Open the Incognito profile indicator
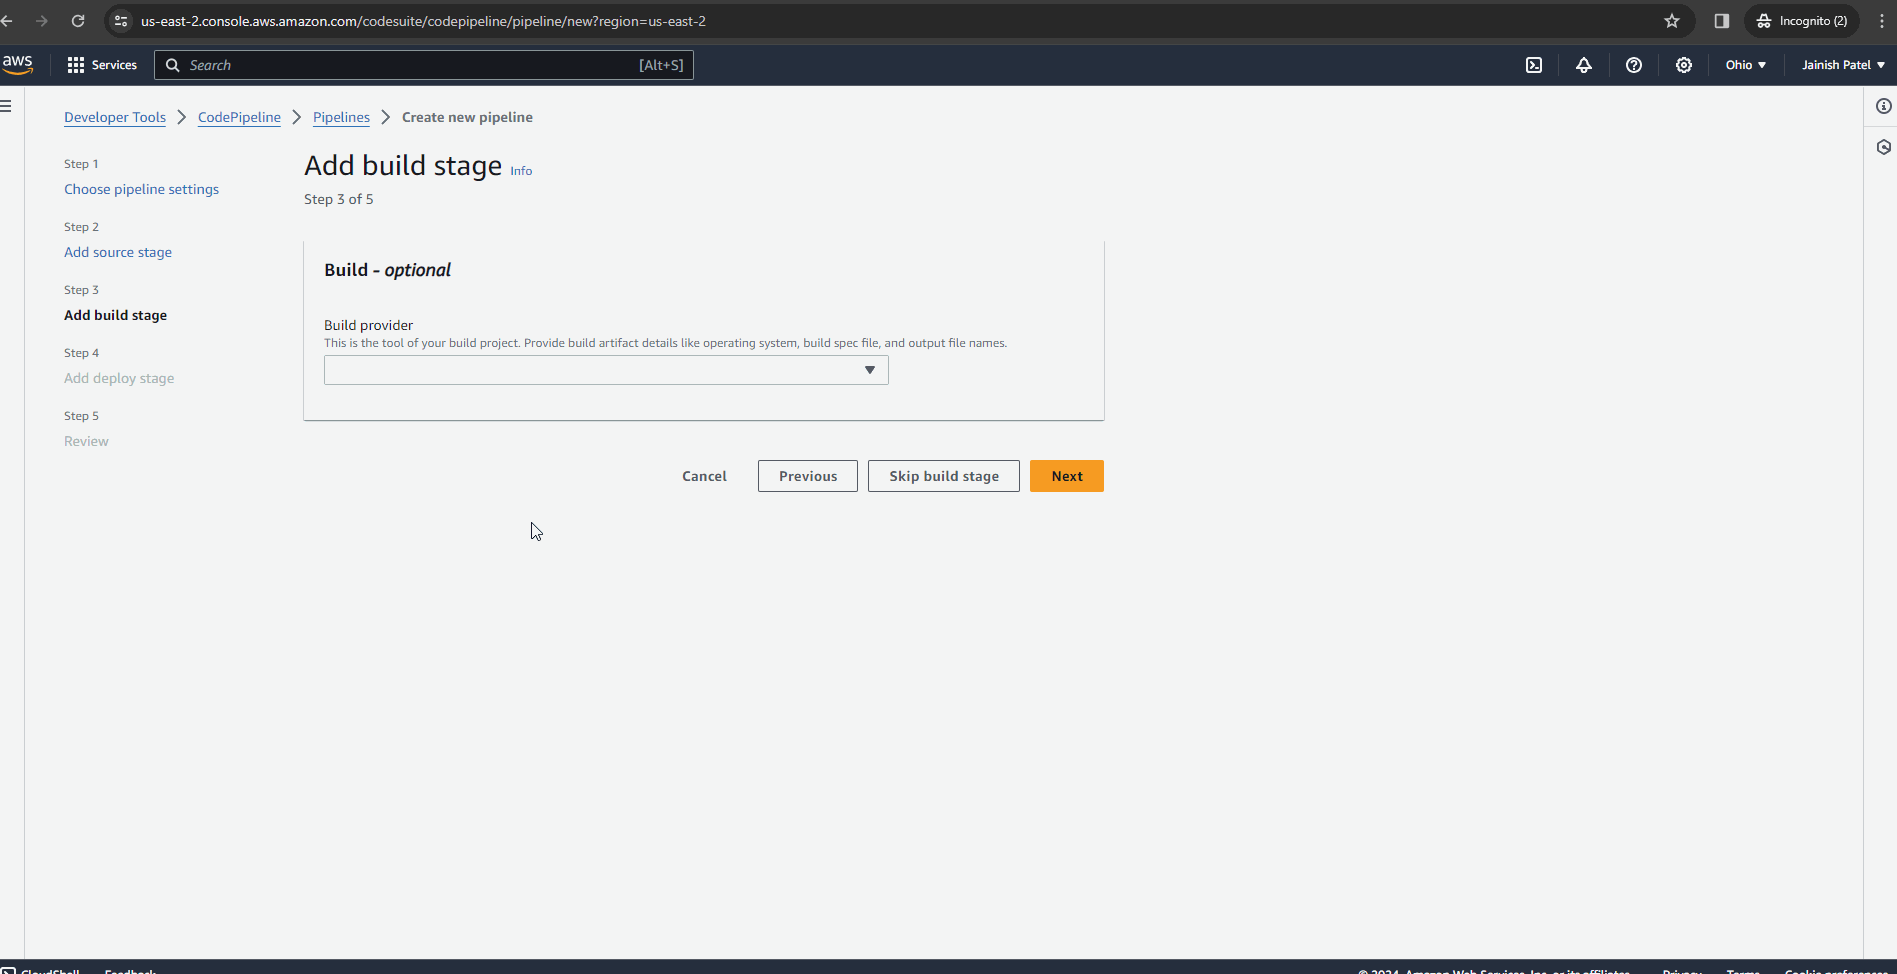Screen dimensions: 1897x974 coord(1801,20)
